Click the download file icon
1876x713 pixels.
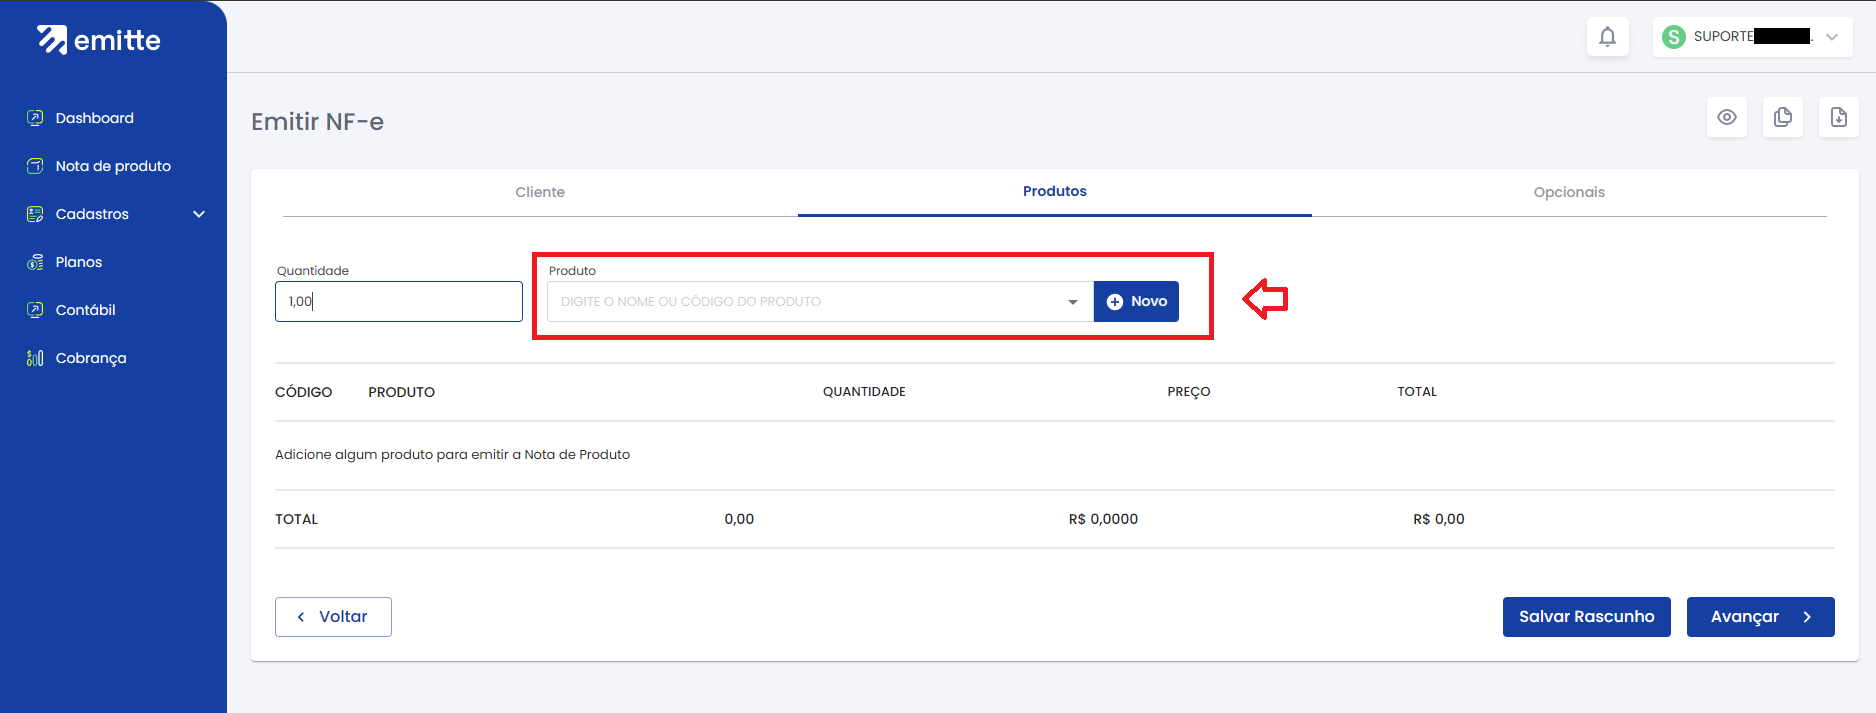pos(1838,118)
